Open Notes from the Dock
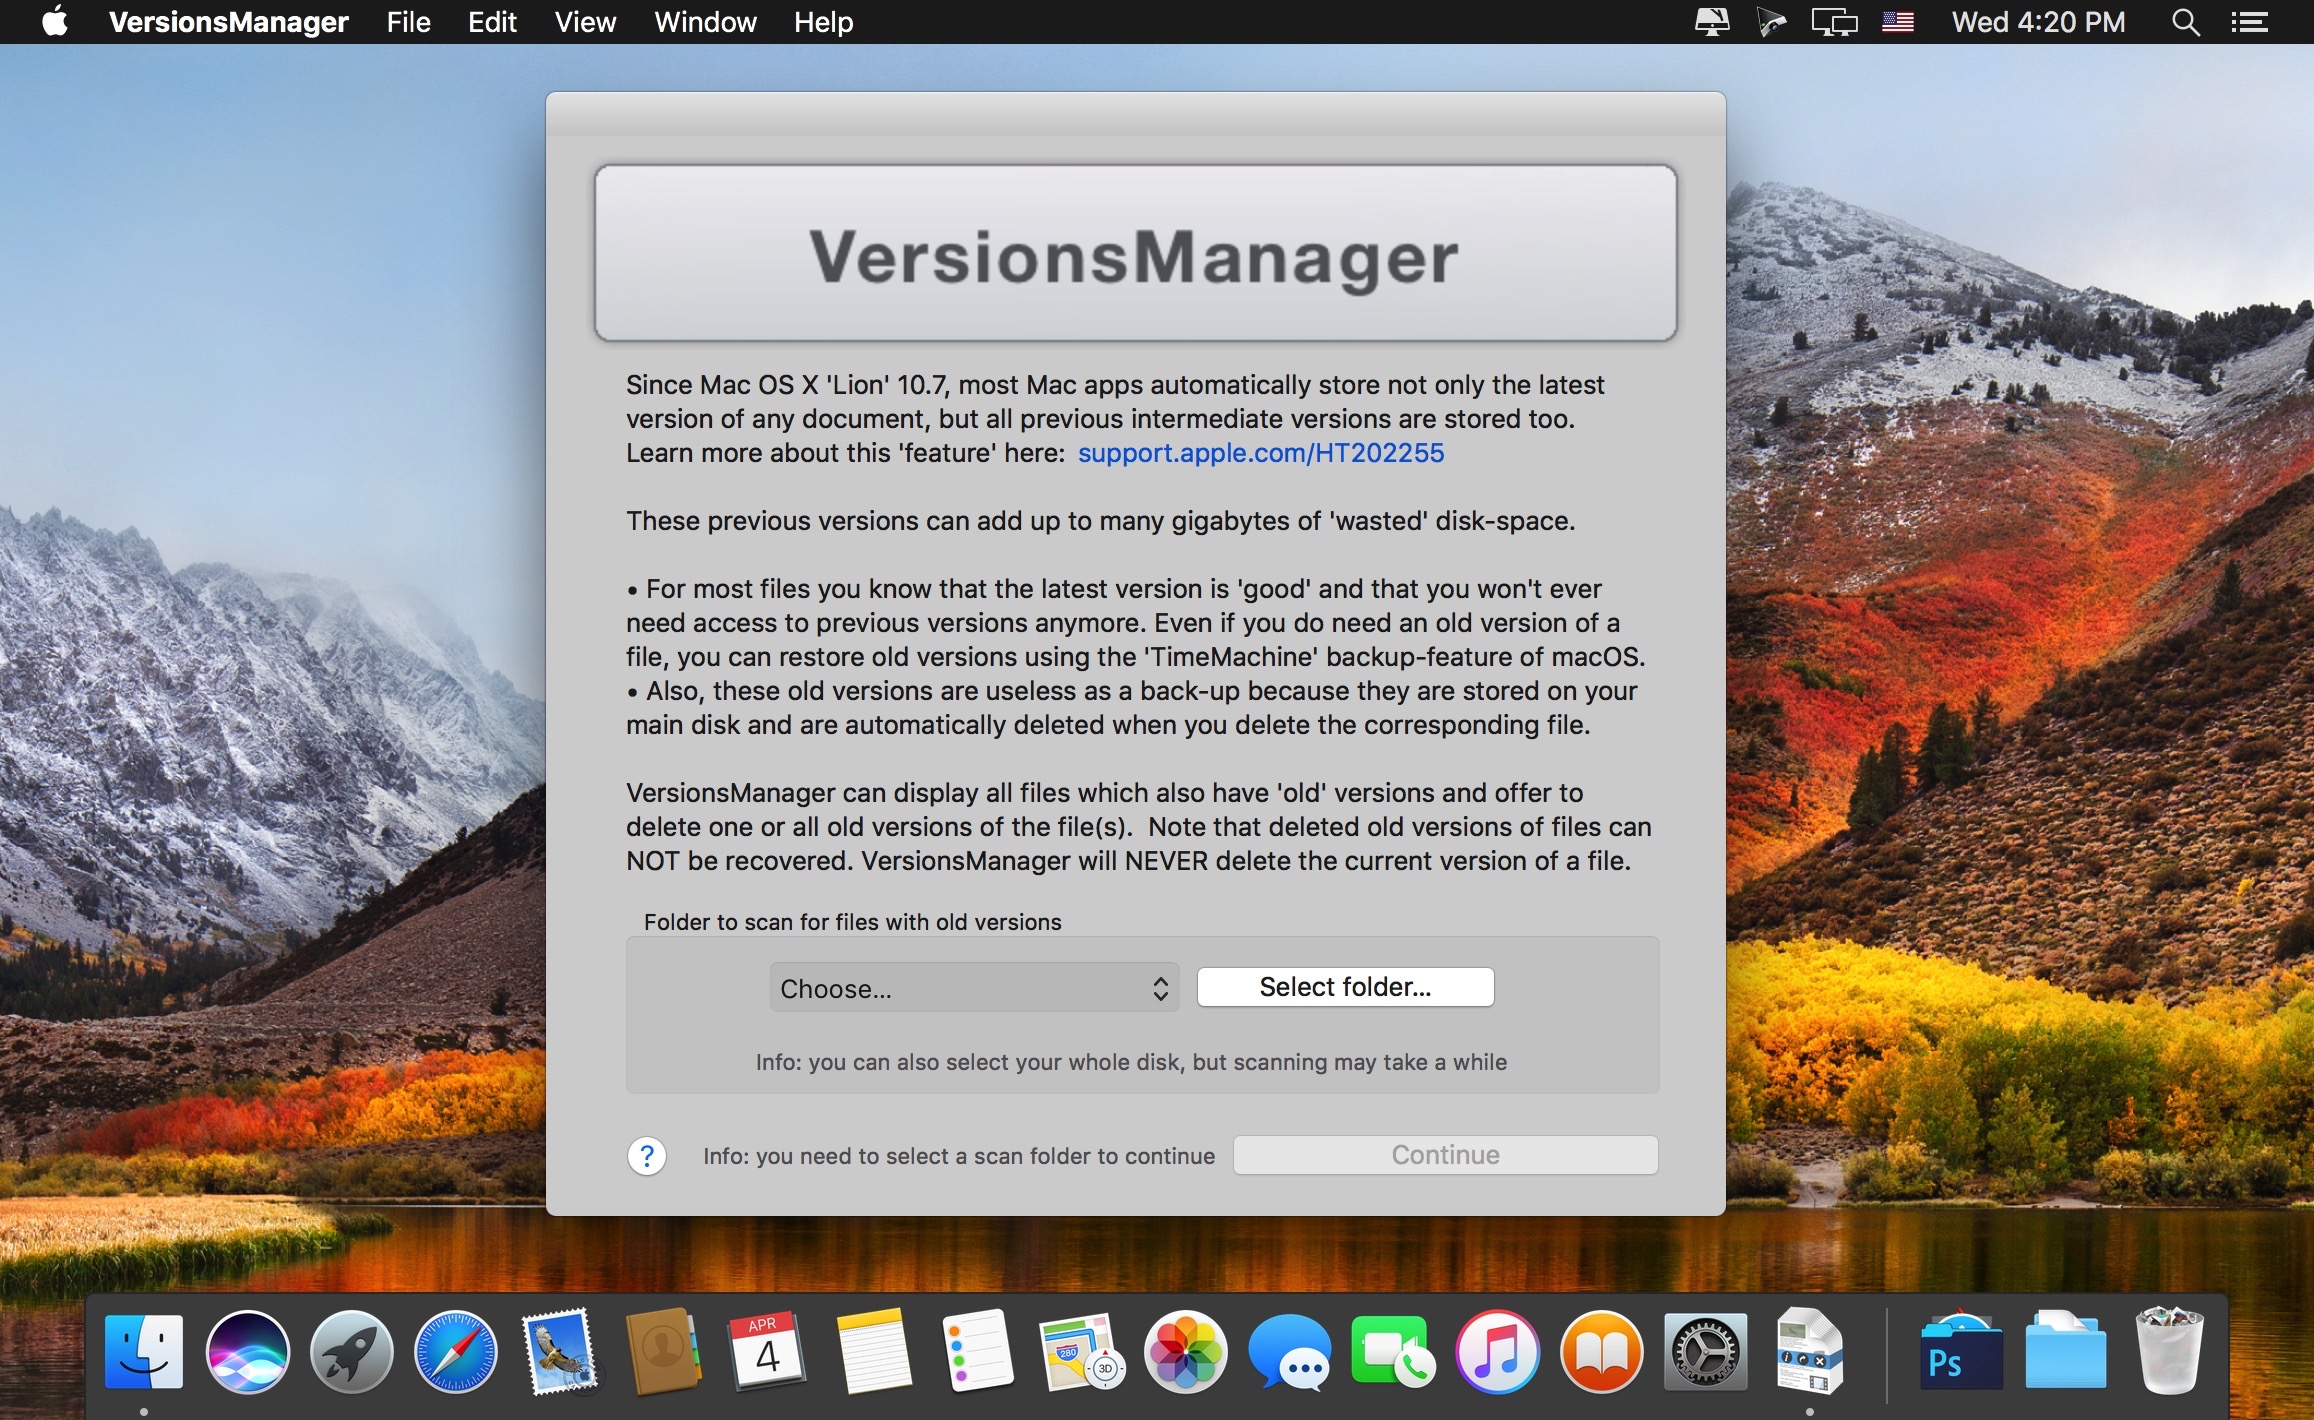The height and width of the screenshot is (1420, 2314). coord(872,1352)
